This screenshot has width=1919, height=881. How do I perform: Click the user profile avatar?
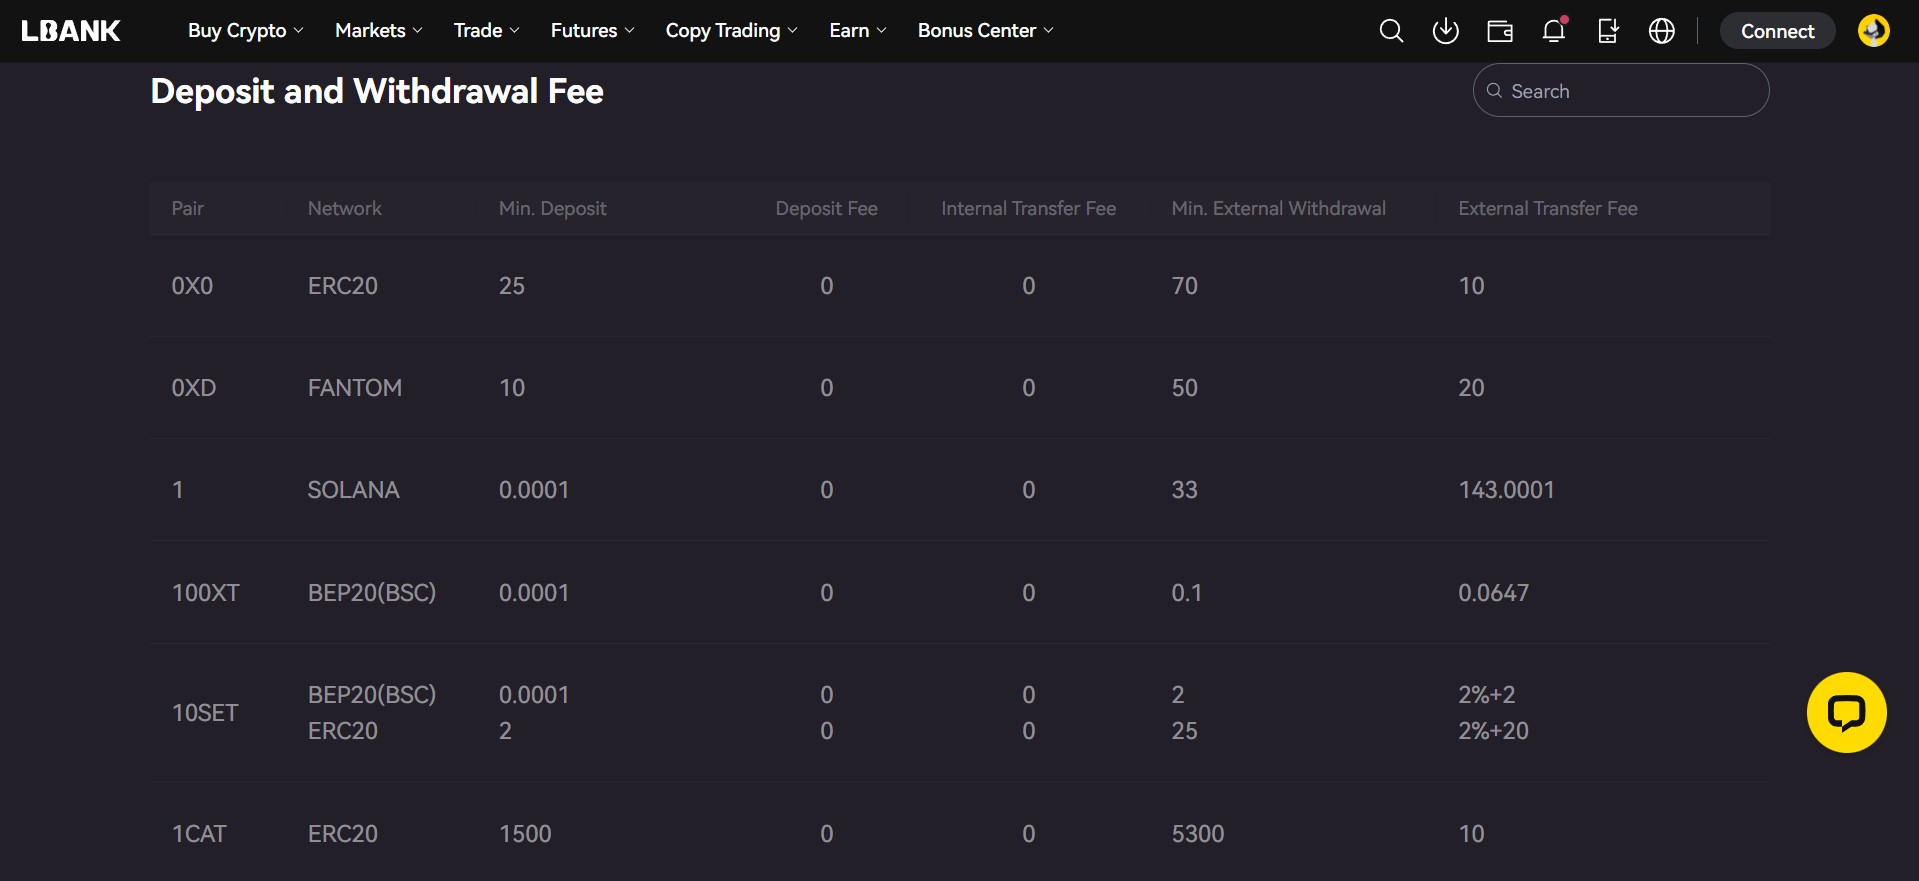point(1873,31)
